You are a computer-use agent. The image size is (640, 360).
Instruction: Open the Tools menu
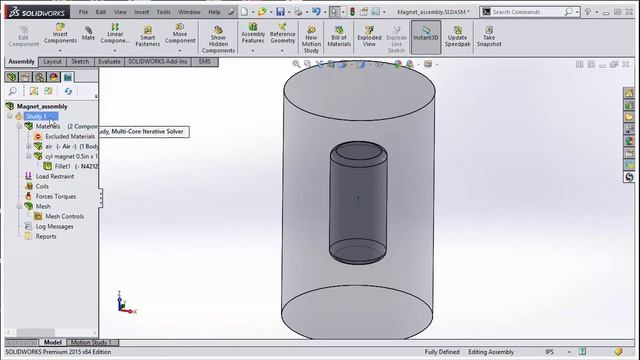click(163, 12)
